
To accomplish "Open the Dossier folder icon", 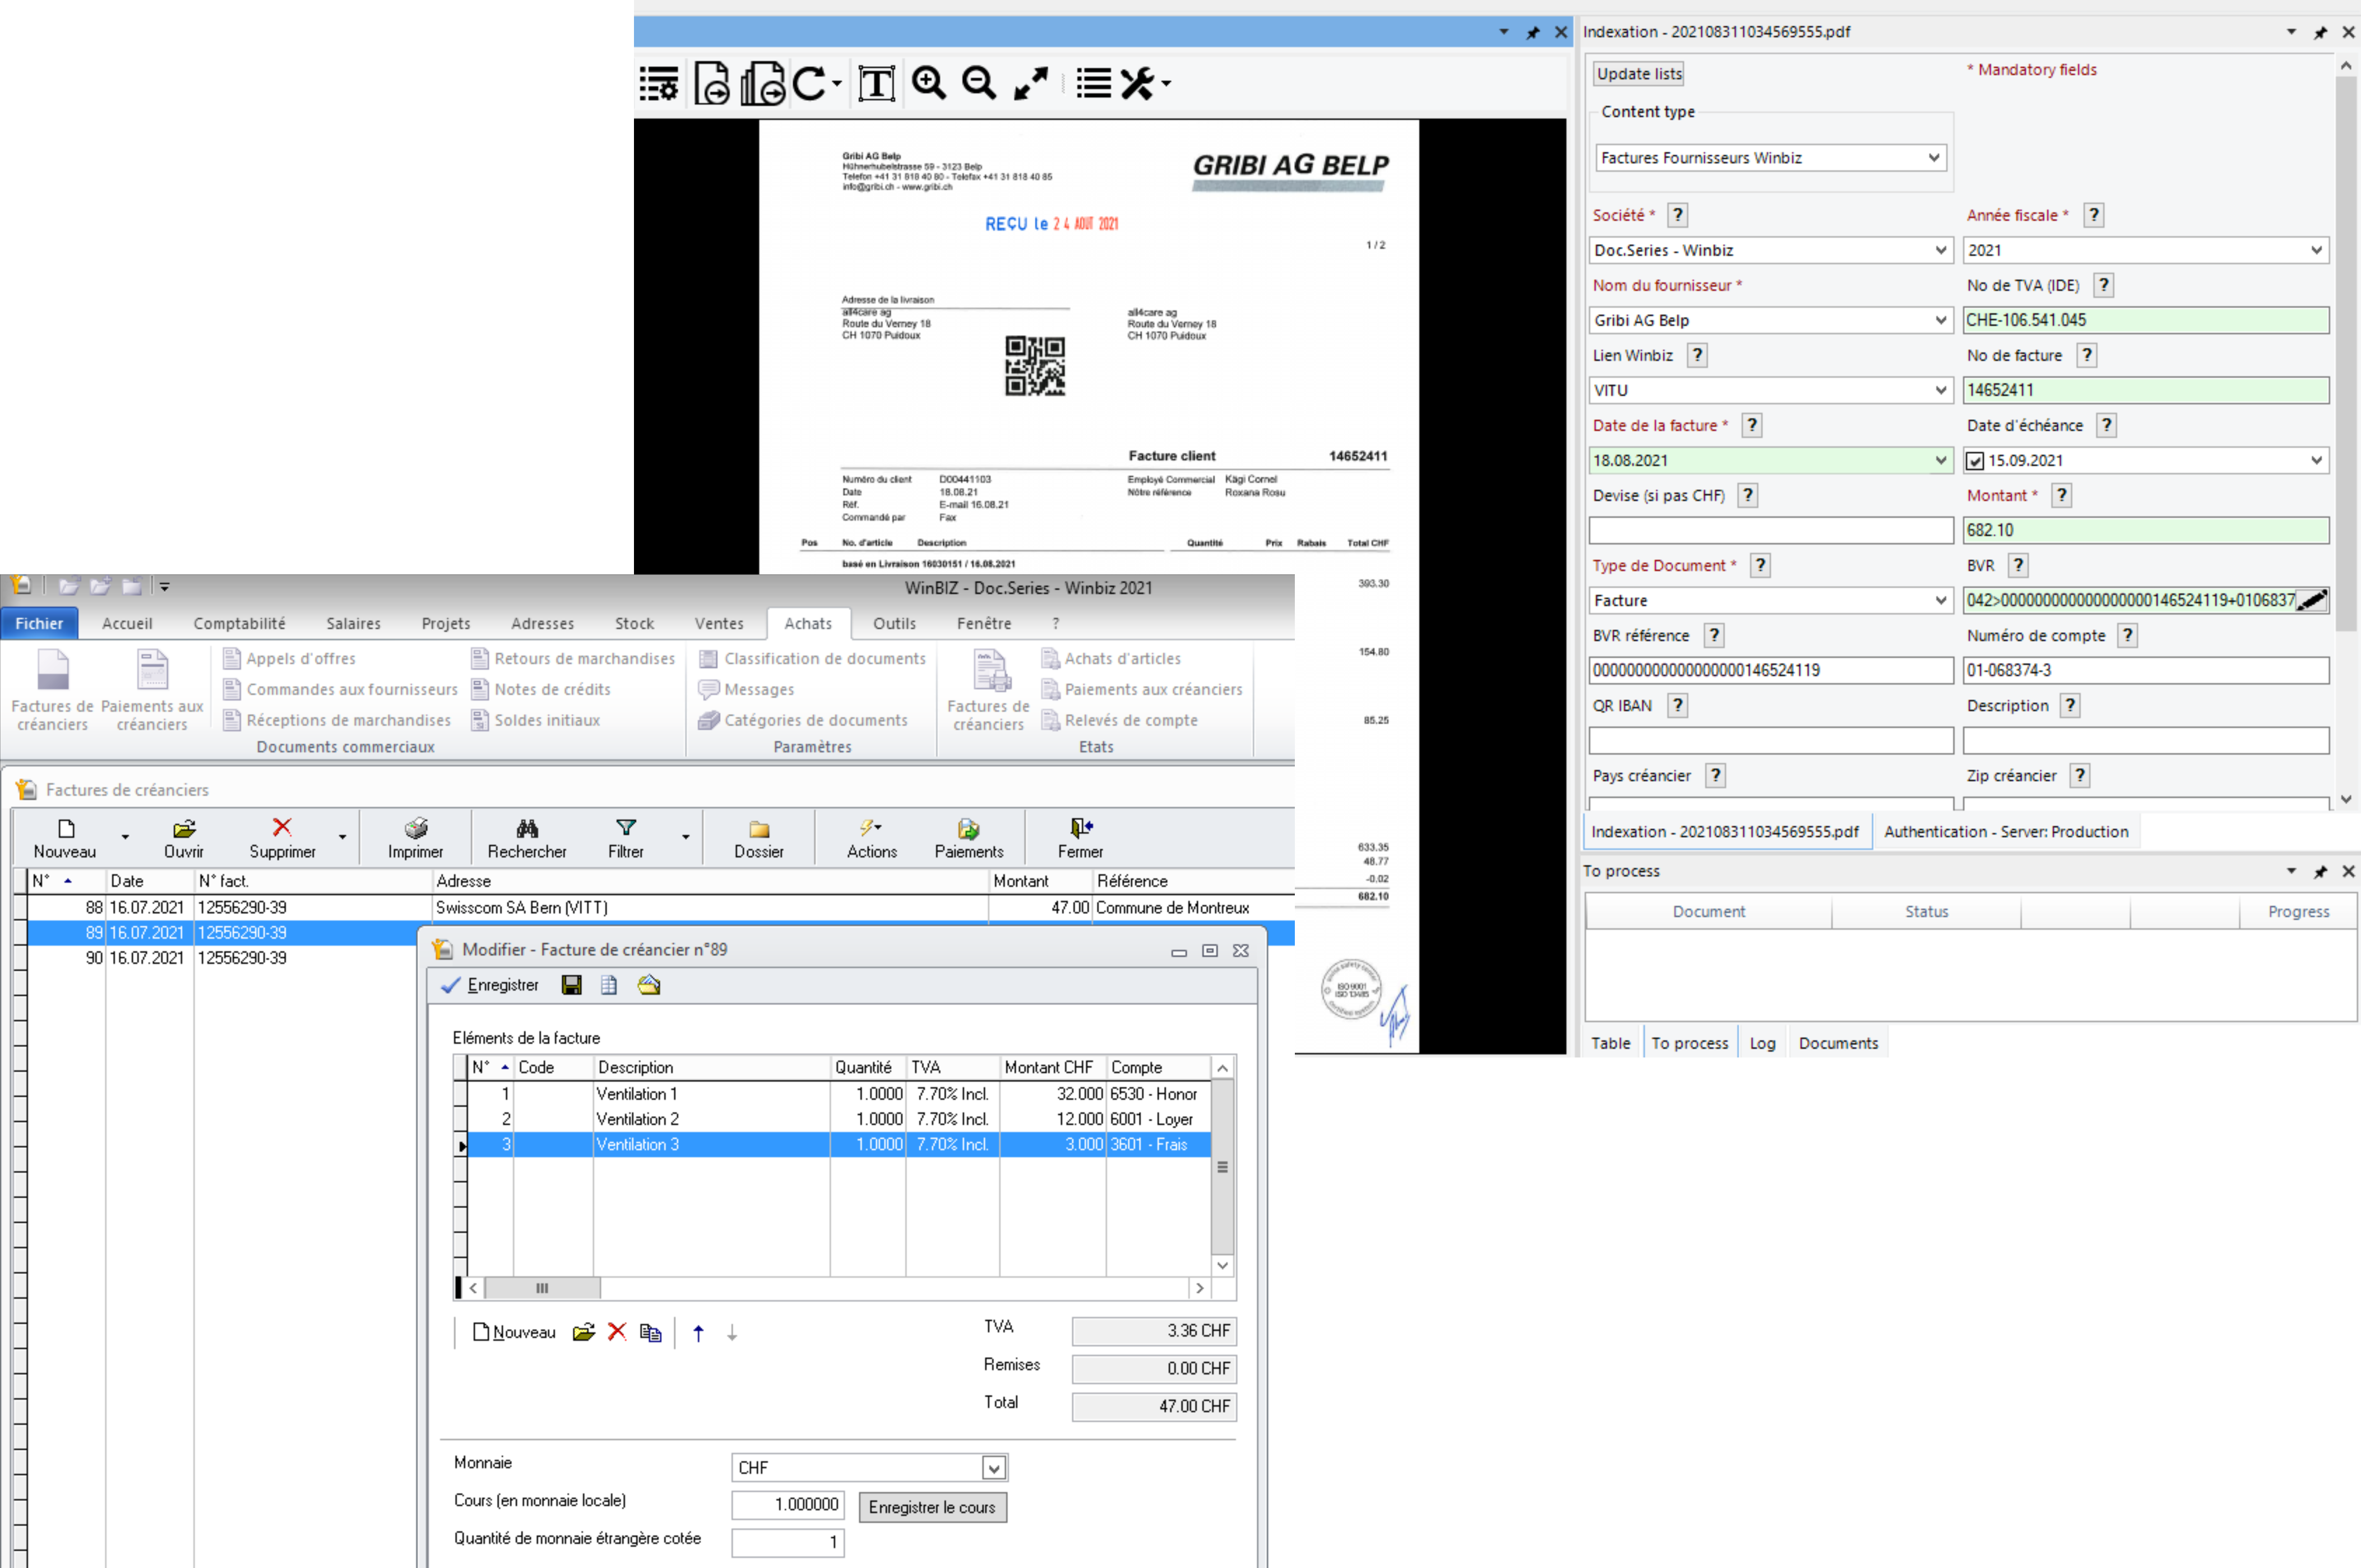I will [x=759, y=839].
